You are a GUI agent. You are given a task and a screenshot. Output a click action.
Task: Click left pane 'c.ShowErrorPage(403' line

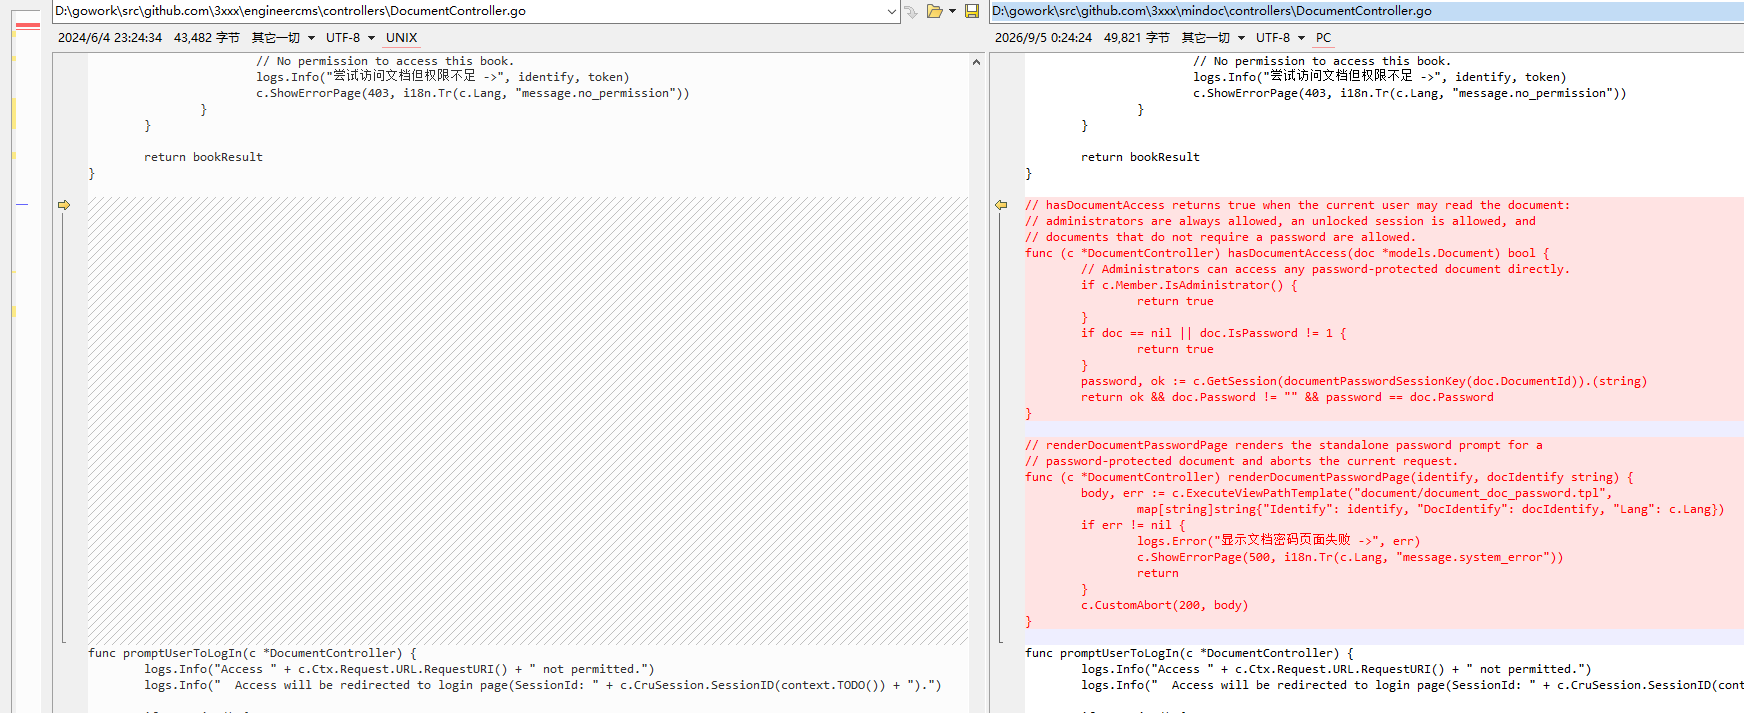point(473,93)
